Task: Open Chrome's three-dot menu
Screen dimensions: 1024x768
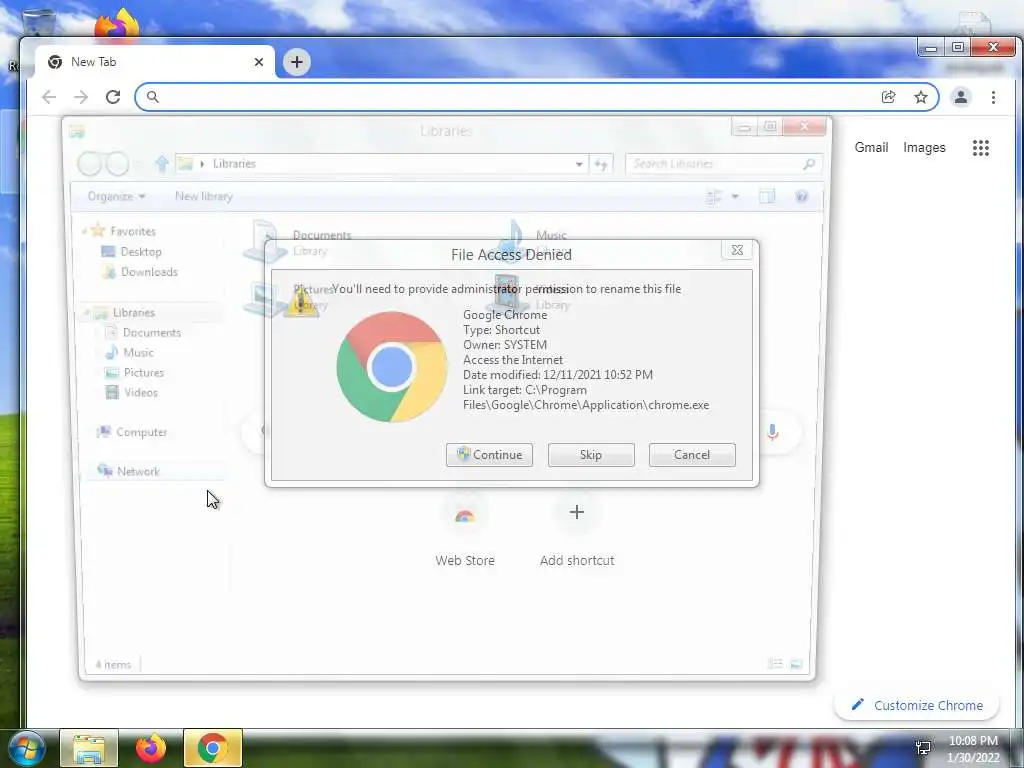Action: click(x=993, y=97)
